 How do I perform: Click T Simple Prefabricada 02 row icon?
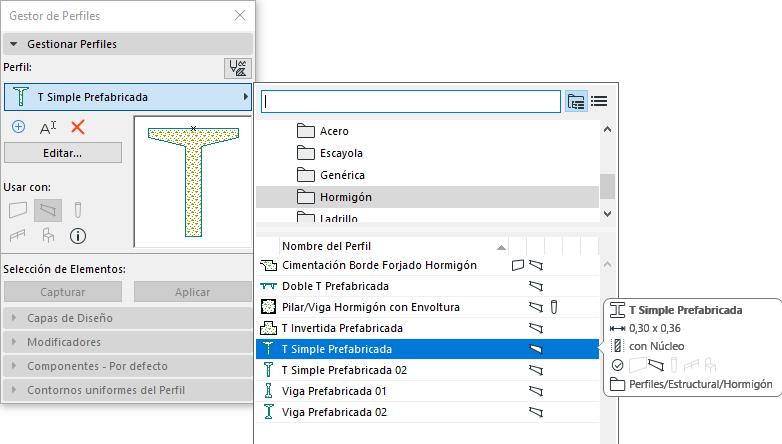pos(268,370)
